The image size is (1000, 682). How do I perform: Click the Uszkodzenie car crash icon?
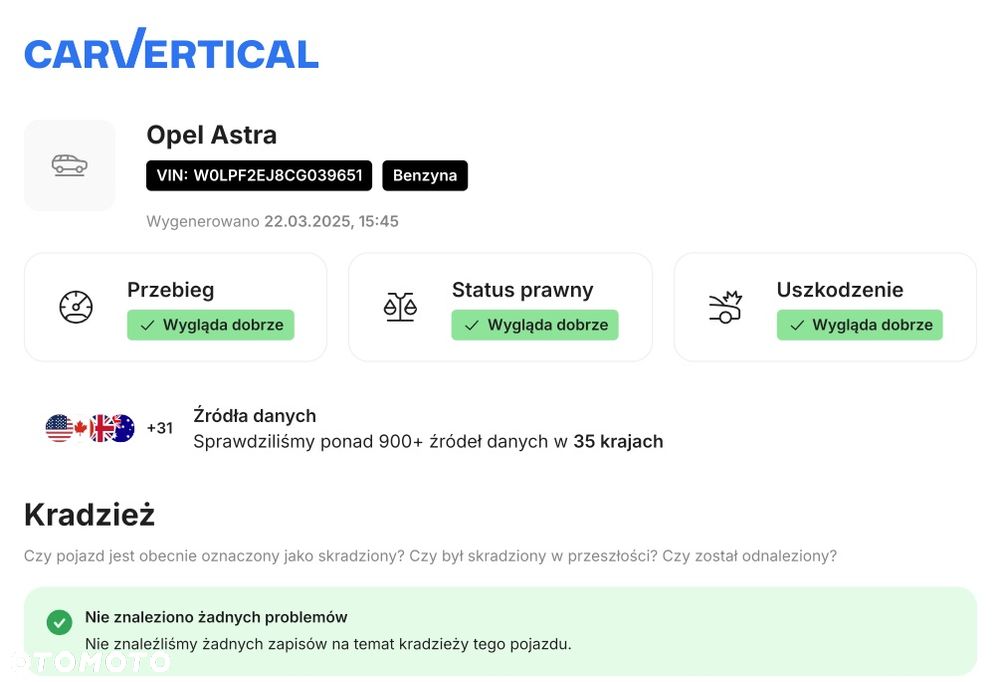pyautogui.click(x=725, y=307)
